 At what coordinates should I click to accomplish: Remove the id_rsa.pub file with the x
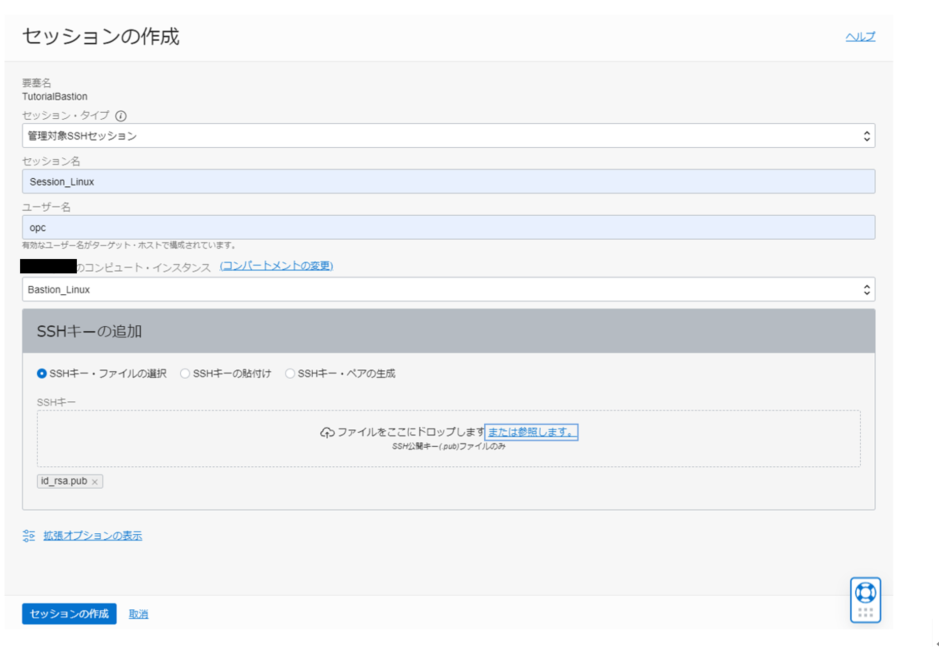click(95, 482)
